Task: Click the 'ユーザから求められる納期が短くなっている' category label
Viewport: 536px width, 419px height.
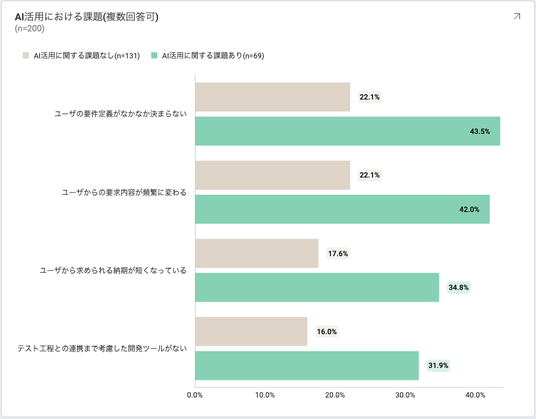Action: [113, 270]
